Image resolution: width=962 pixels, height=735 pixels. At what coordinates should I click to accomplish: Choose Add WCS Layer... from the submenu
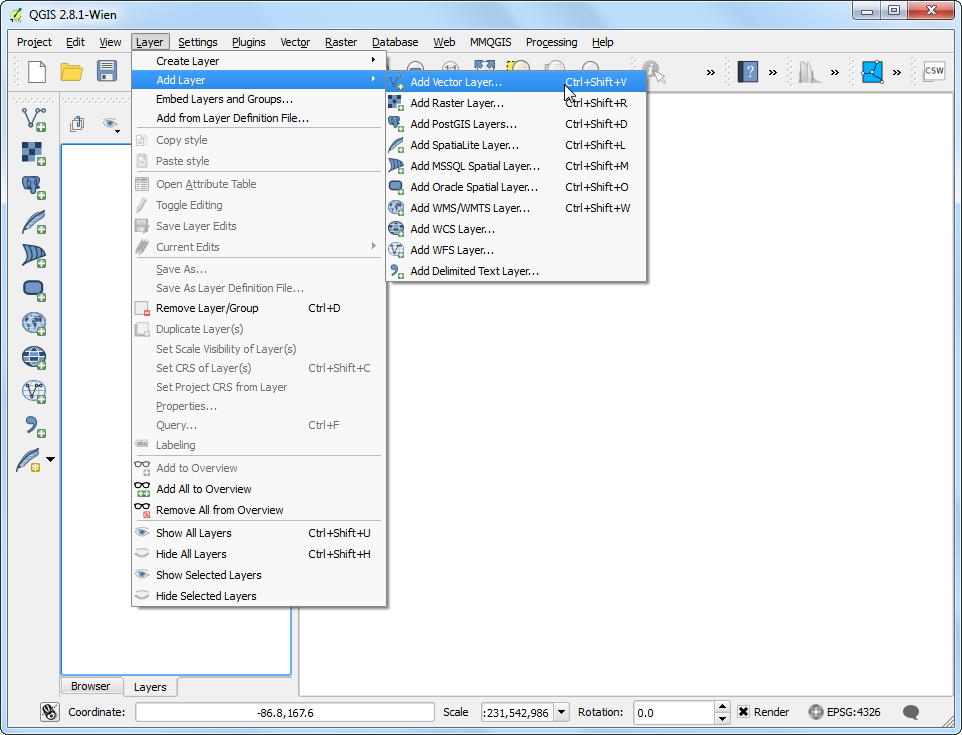(516, 229)
